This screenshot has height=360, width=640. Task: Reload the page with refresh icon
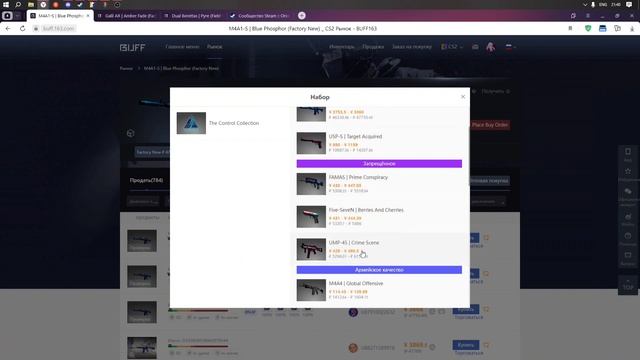pos(22,29)
